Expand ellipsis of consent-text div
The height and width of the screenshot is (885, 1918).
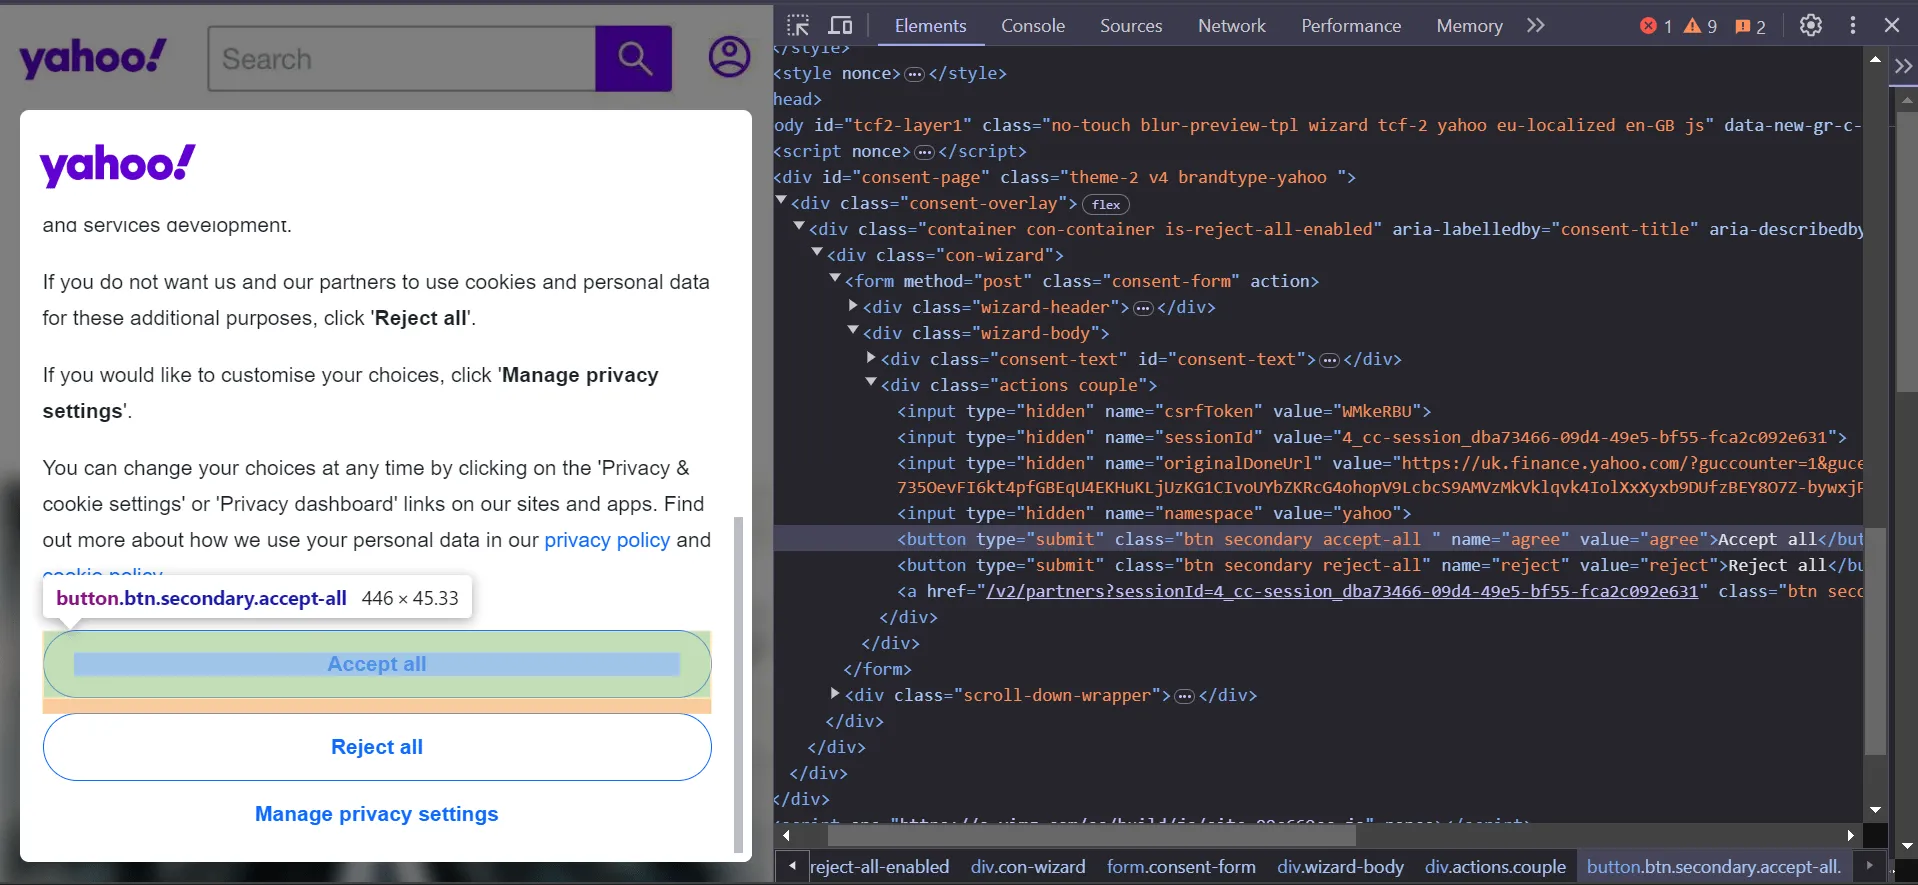(1329, 360)
